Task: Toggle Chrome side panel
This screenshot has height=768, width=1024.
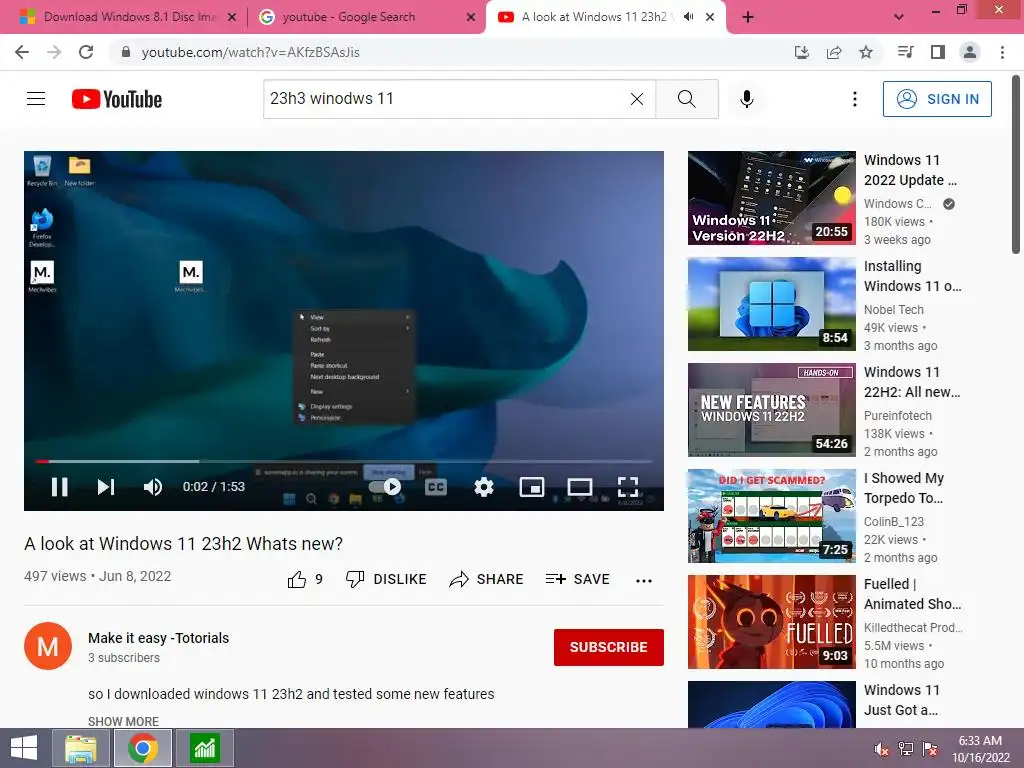Action: click(x=938, y=52)
